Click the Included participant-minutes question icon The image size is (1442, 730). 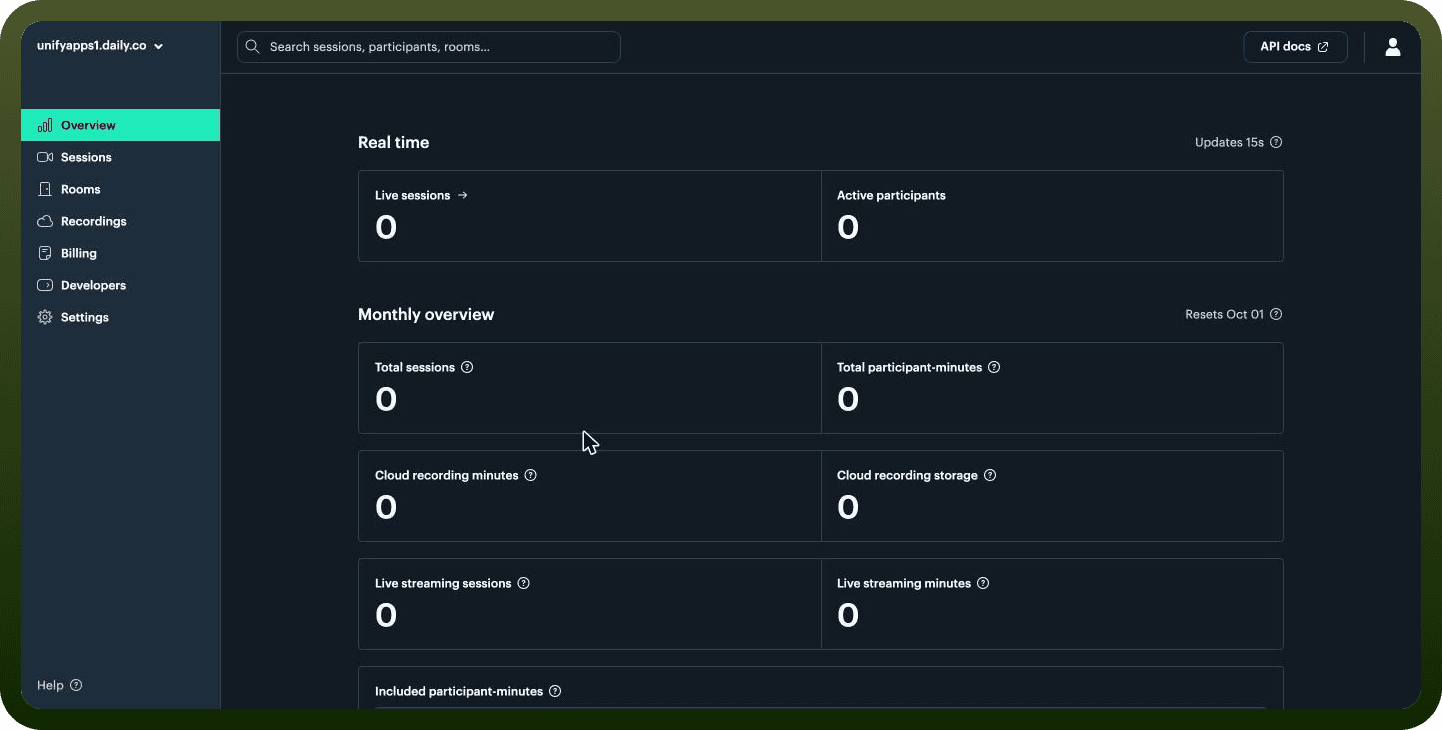click(x=555, y=691)
